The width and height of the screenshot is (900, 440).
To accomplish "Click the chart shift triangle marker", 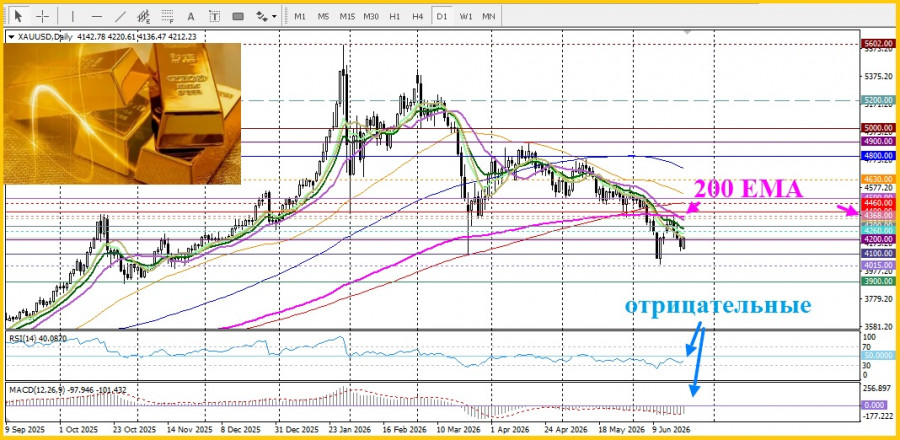I will (x=687, y=32).
